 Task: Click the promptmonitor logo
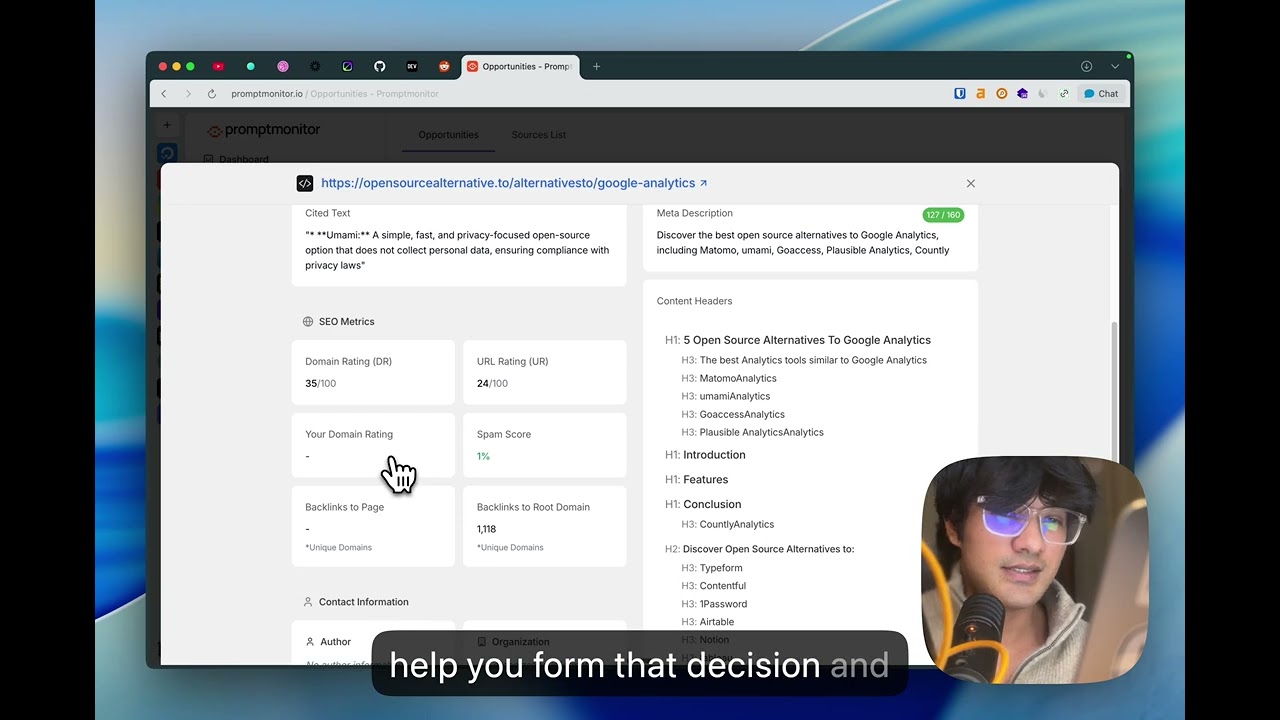click(264, 130)
